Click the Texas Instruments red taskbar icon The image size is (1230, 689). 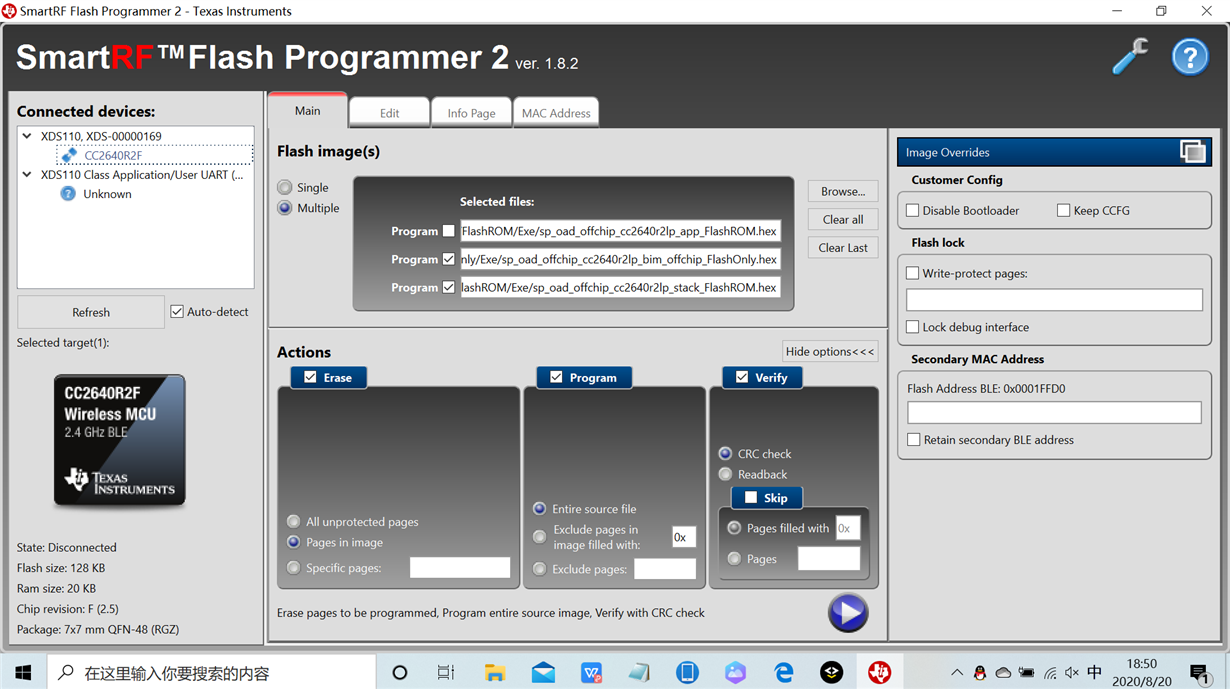click(x=880, y=673)
